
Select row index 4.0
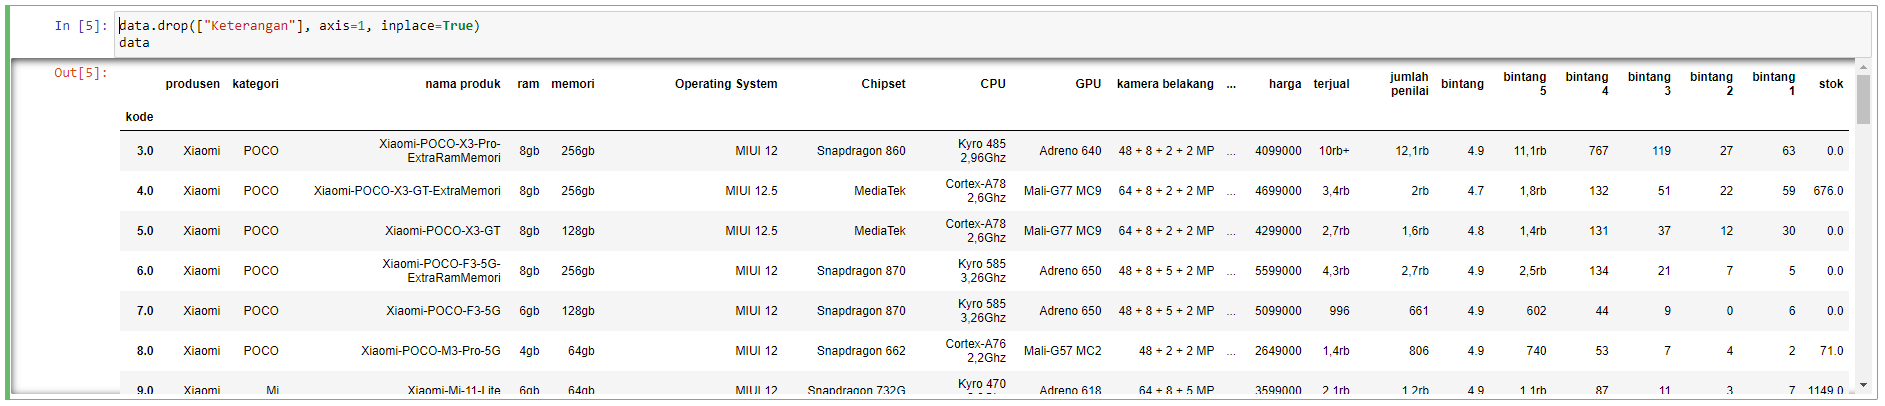[x=145, y=191]
